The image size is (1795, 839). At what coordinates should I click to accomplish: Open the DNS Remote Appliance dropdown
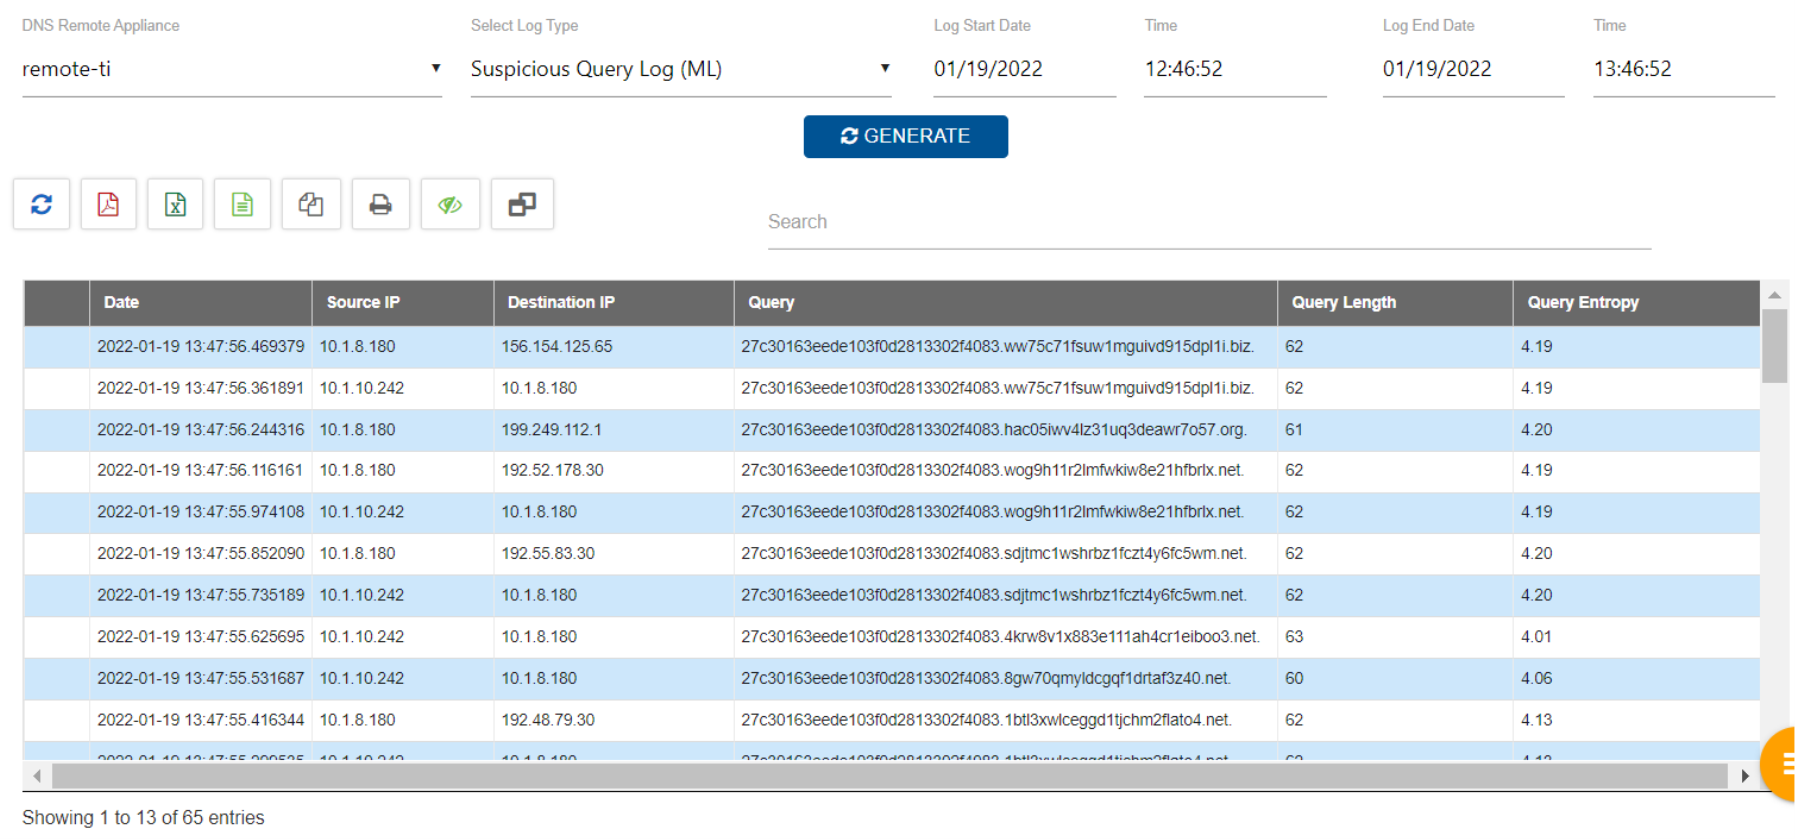coord(231,69)
